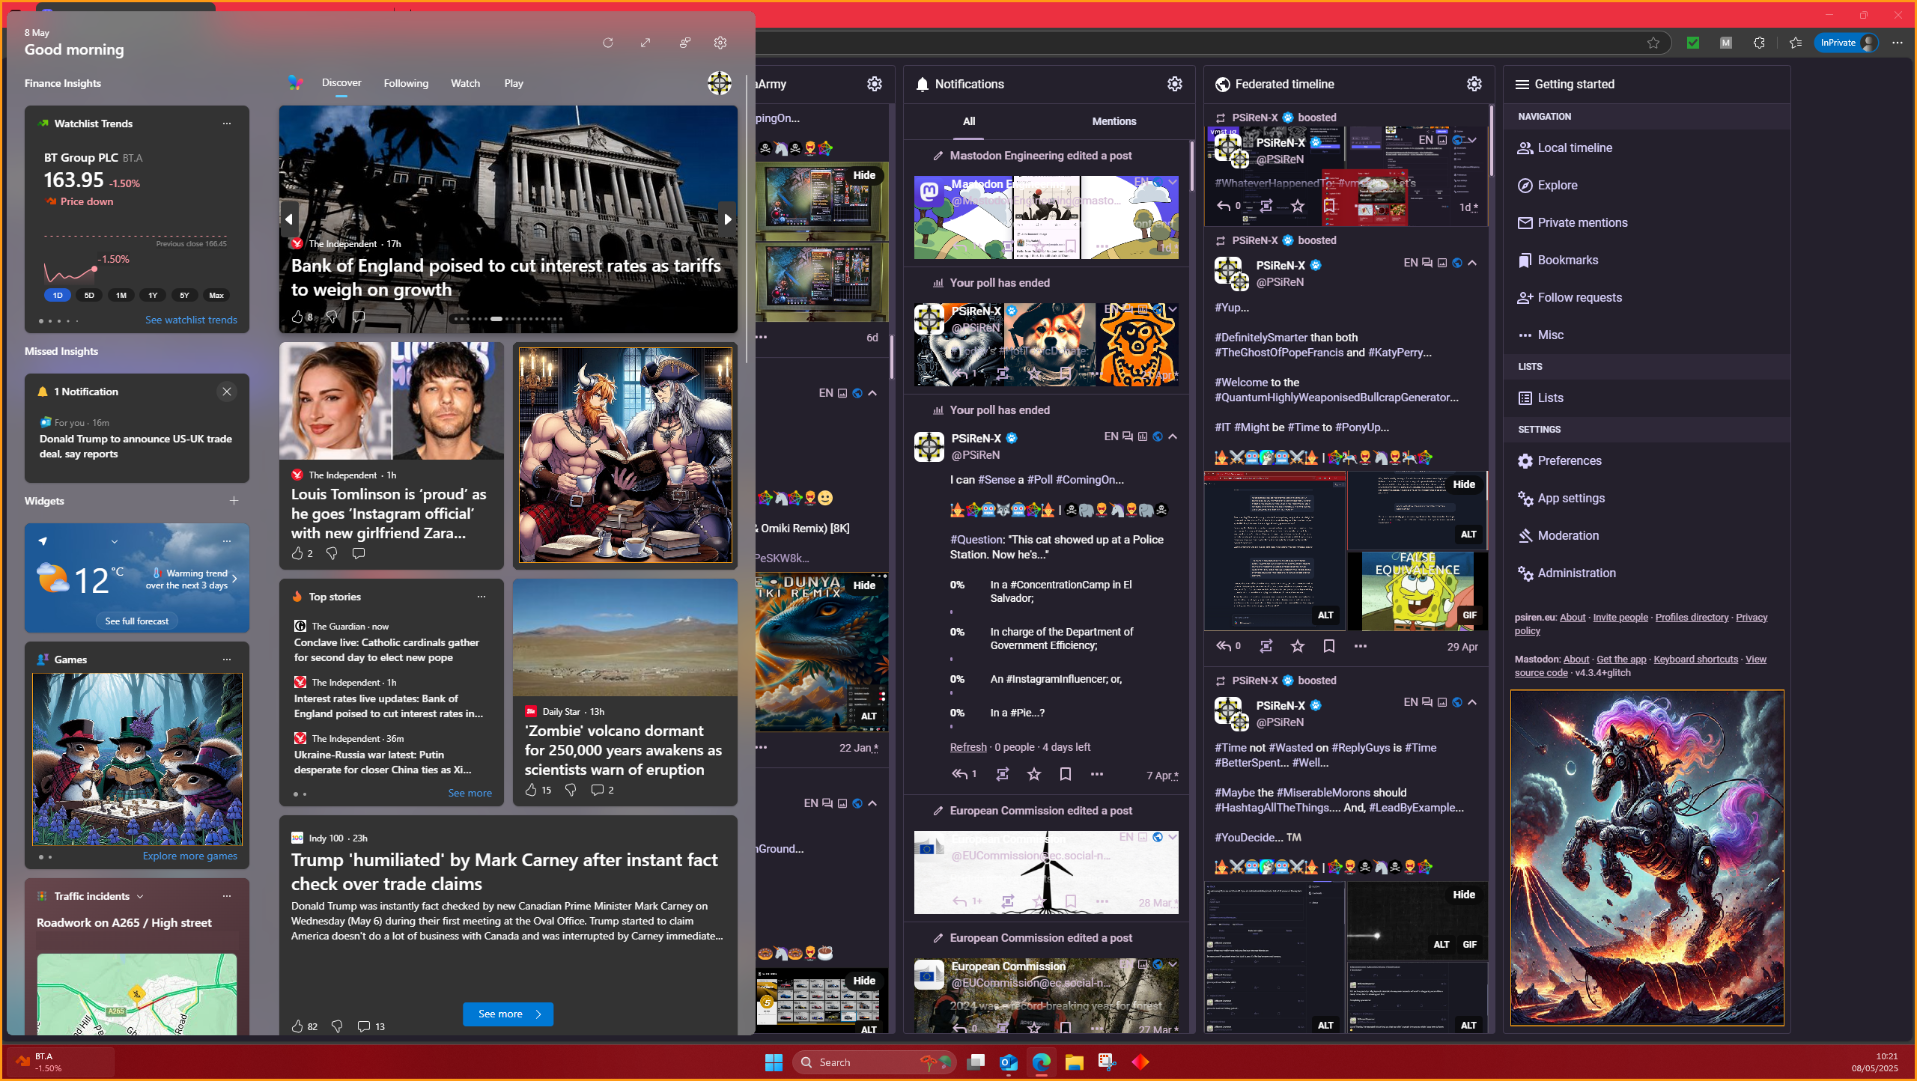Open Local timeline in navigation
Image resolution: width=1917 pixels, height=1081 pixels.
[x=1574, y=148]
